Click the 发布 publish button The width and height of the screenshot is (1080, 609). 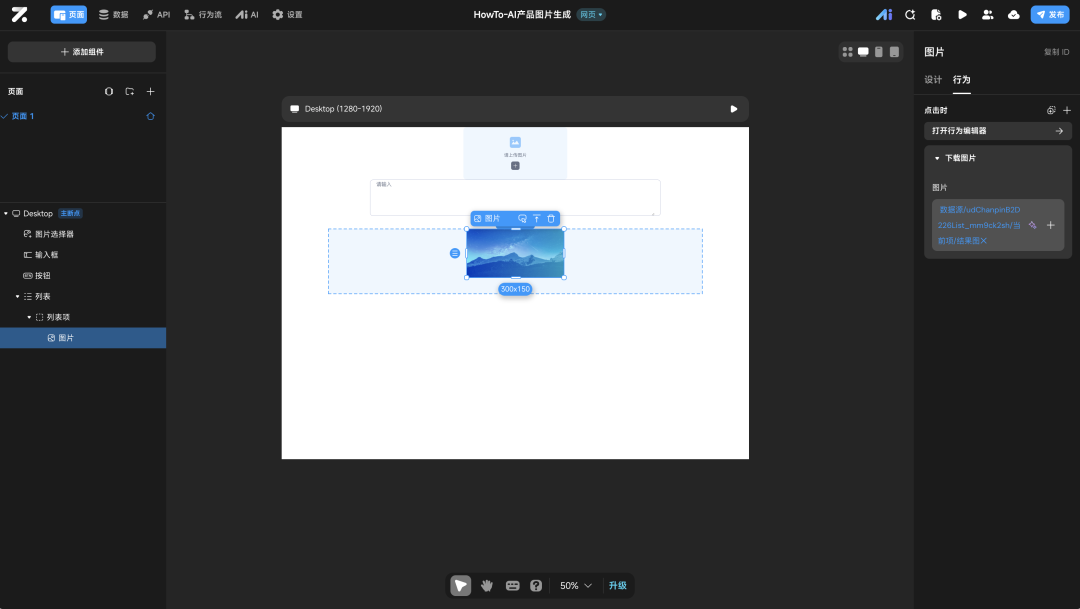(x=1050, y=14)
